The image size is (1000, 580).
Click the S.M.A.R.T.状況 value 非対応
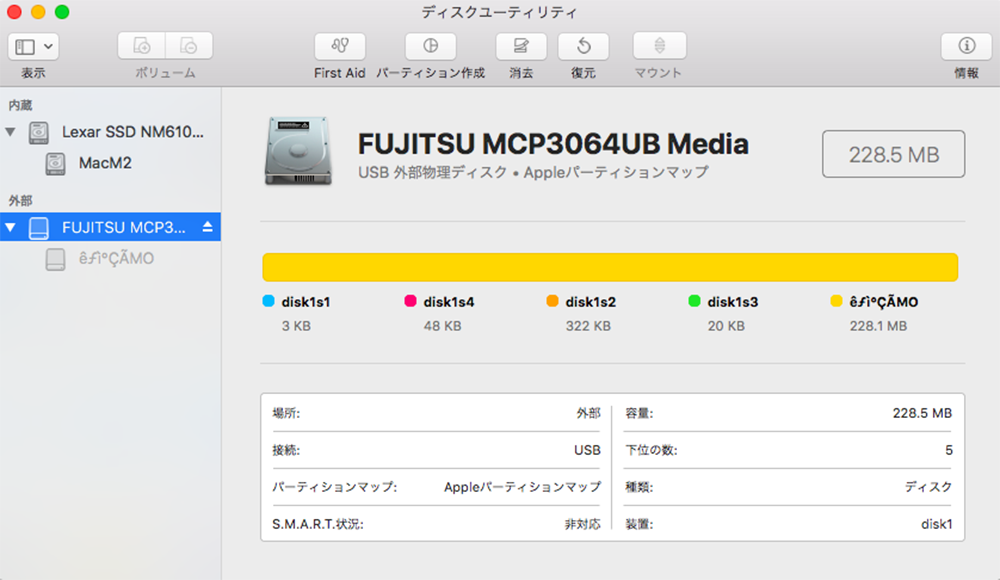click(x=582, y=524)
